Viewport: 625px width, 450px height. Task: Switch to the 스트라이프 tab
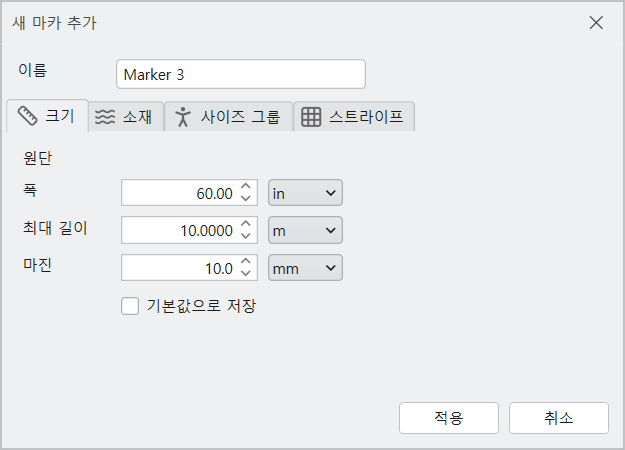click(354, 117)
